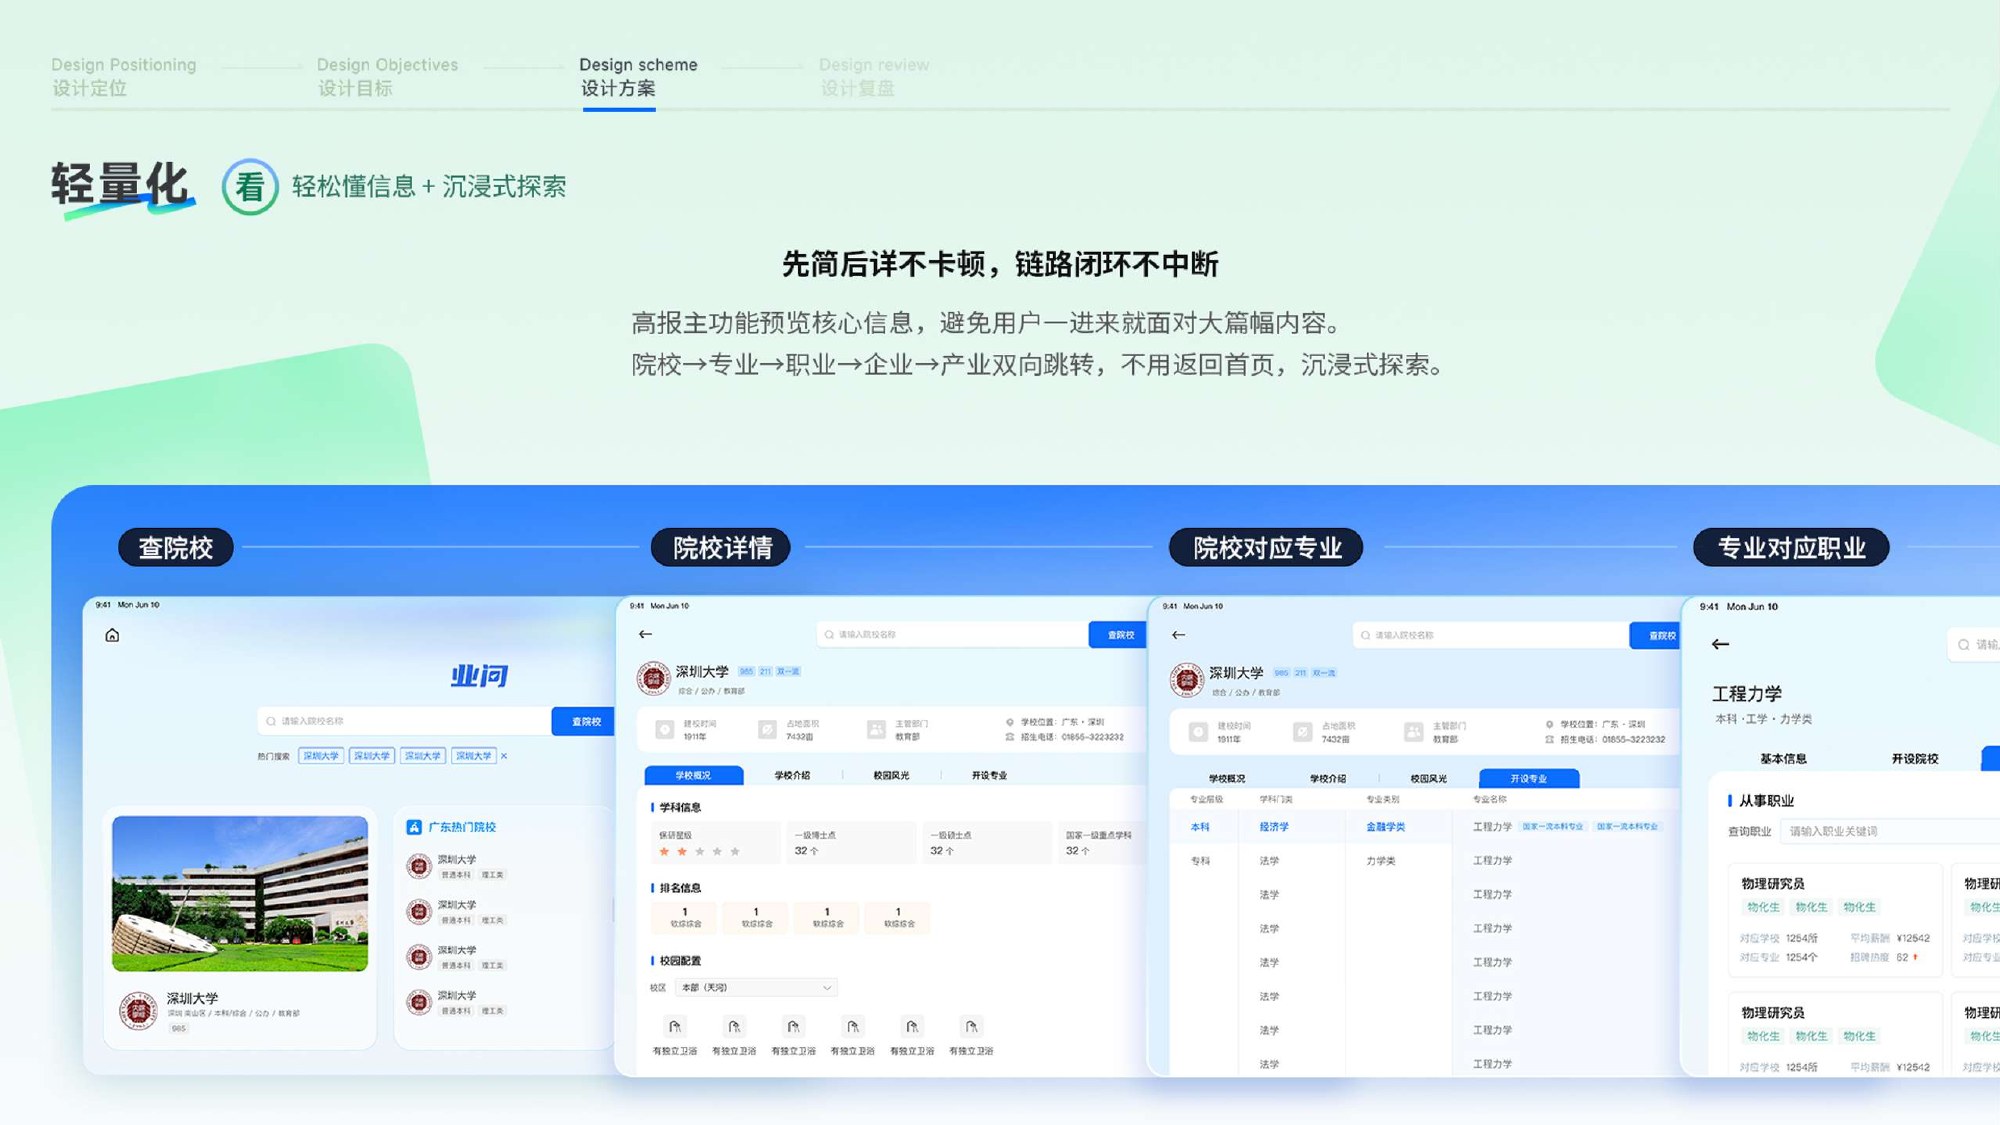Focus search input in 院校对应专业 screen
Image resolution: width=2000 pixels, height=1125 pixels.
[1491, 635]
